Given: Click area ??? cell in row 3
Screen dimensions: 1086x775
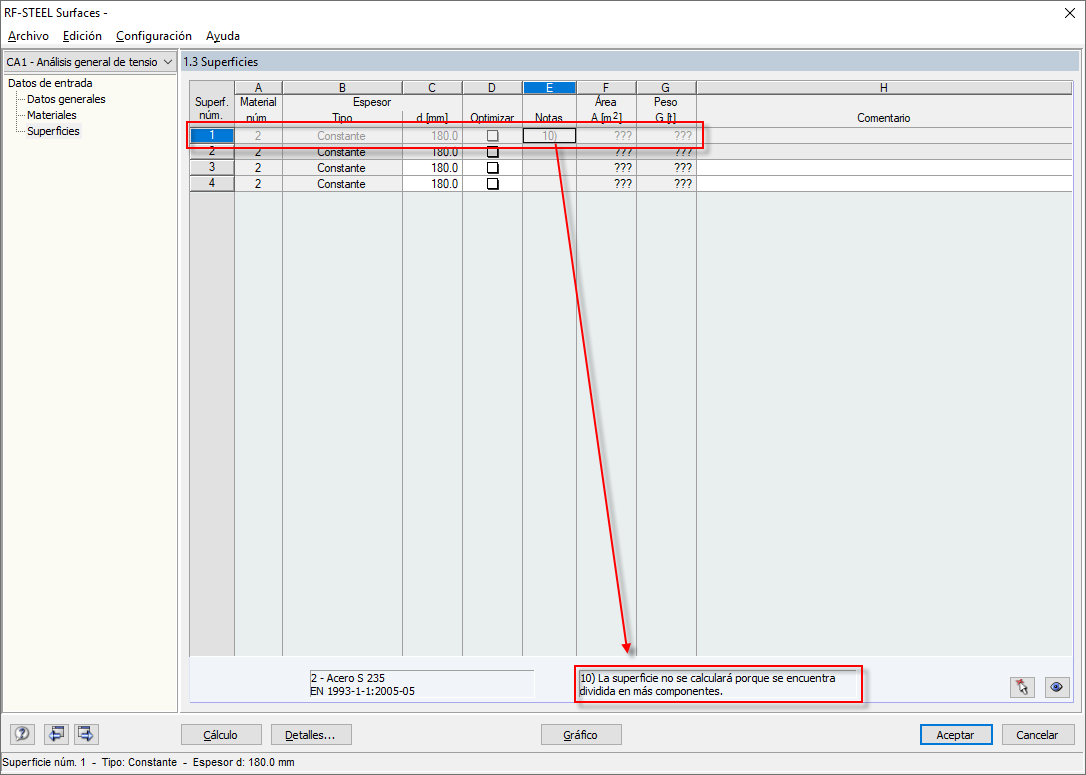Looking at the screenshot, I should click(606, 168).
